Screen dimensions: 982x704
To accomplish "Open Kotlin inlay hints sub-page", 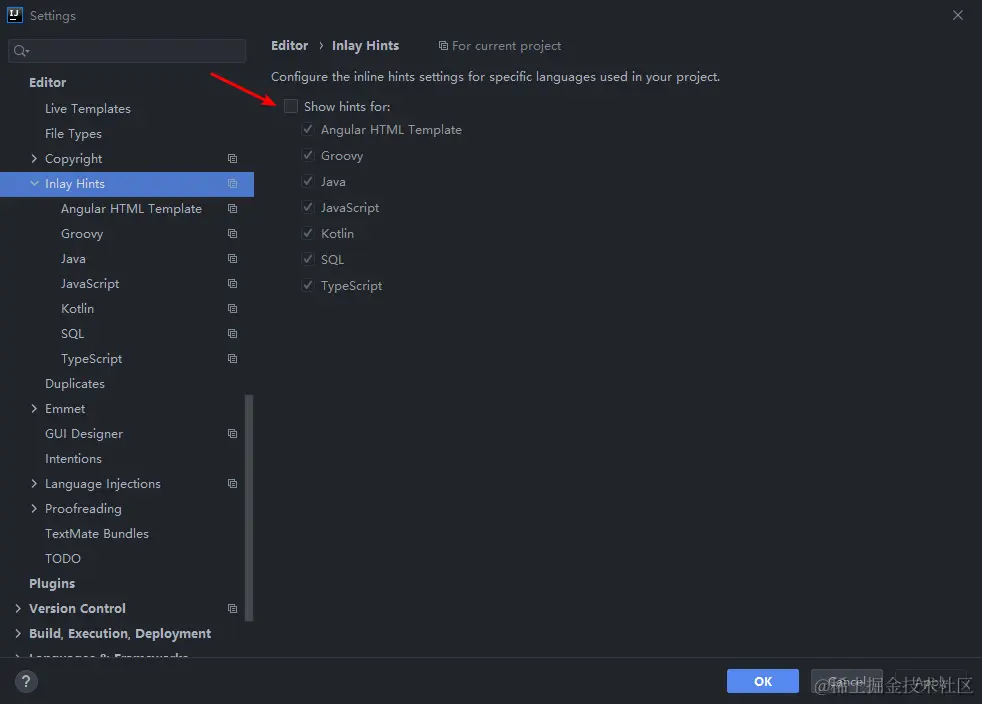I will tap(78, 309).
